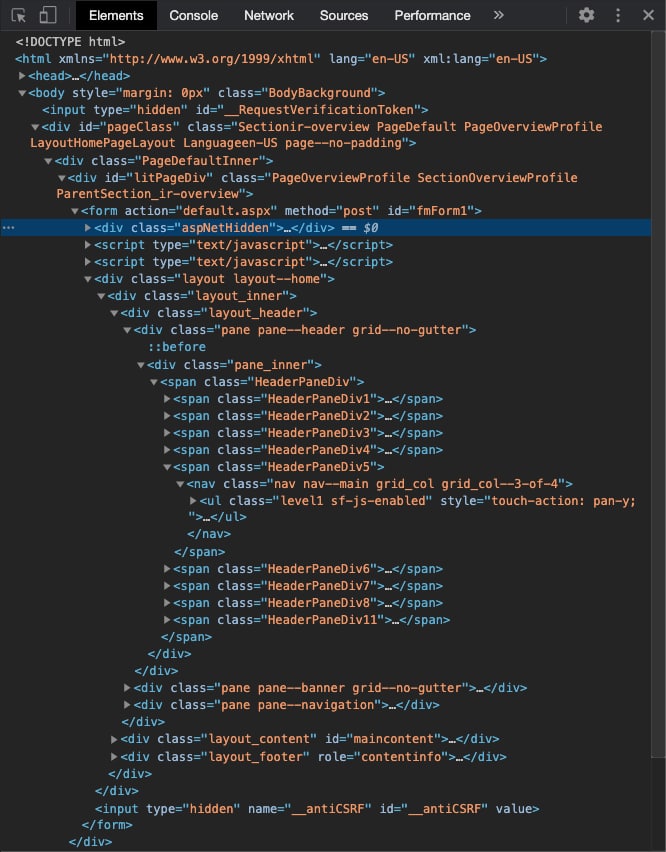The height and width of the screenshot is (852, 666).
Task: Expand the HeaderPaneDiv11 span
Action: point(167,620)
